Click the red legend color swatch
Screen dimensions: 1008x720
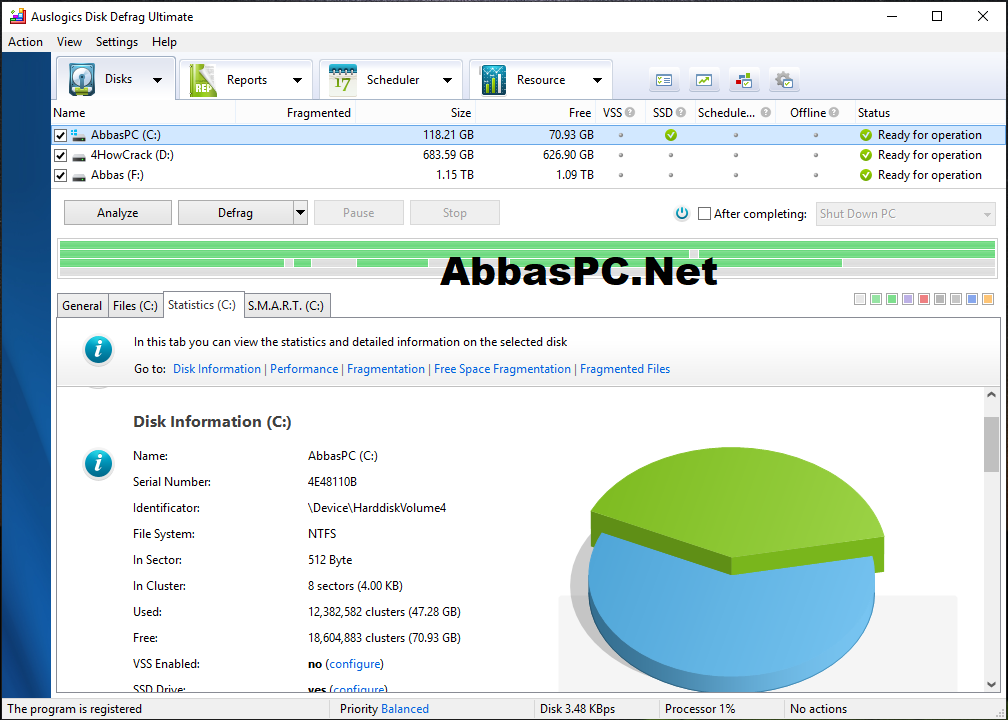[924, 299]
